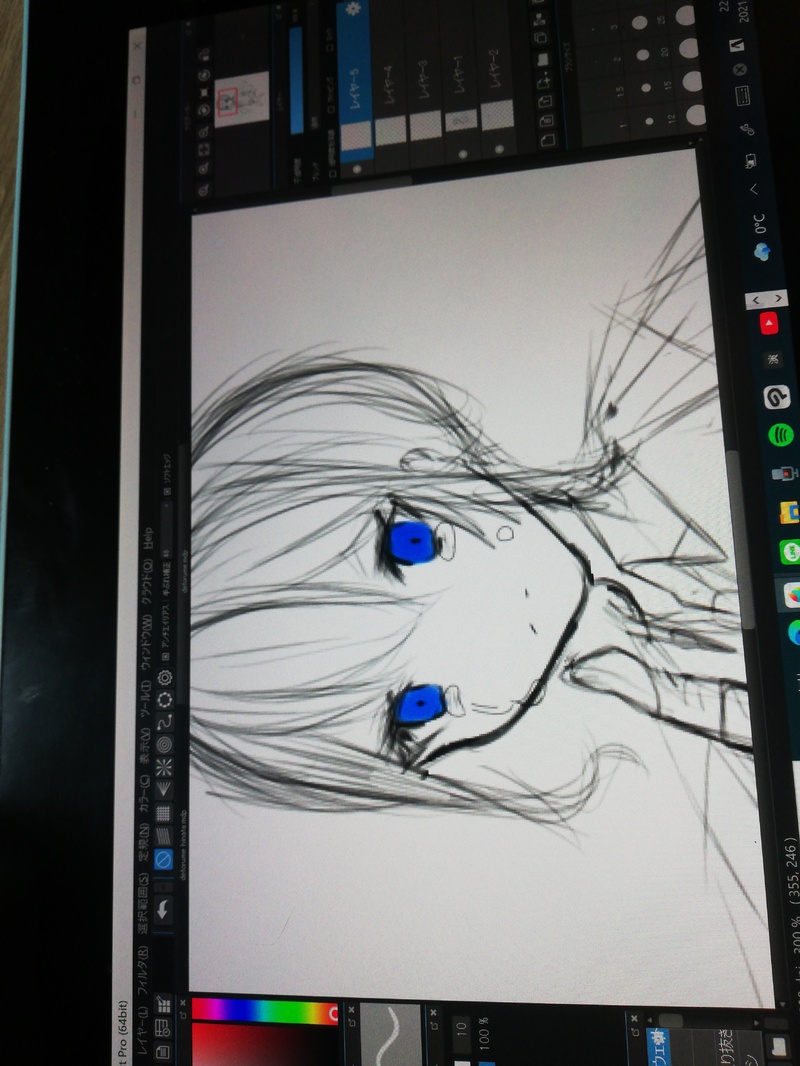Toggle visibility of レイヤー5
The width and height of the screenshot is (800, 1066).
point(358,169)
